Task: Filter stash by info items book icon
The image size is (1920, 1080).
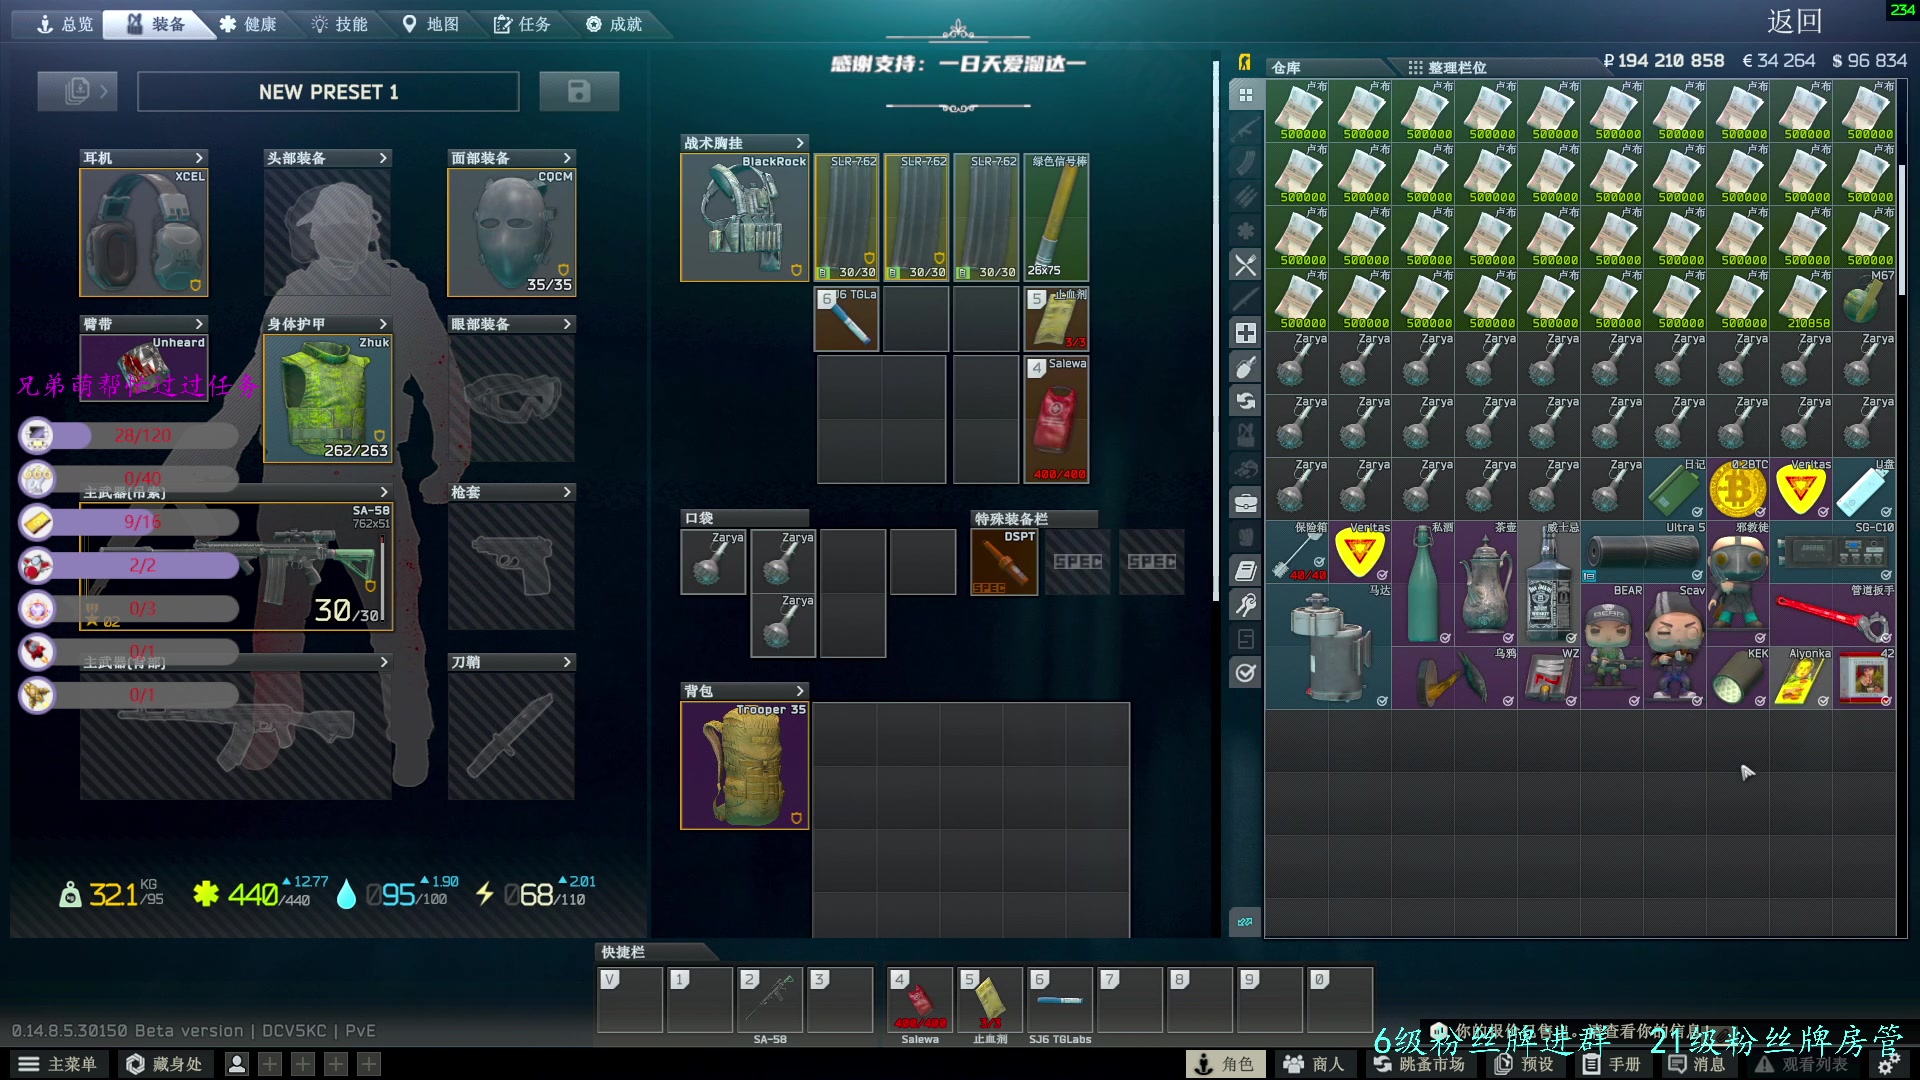Action: point(1245,571)
